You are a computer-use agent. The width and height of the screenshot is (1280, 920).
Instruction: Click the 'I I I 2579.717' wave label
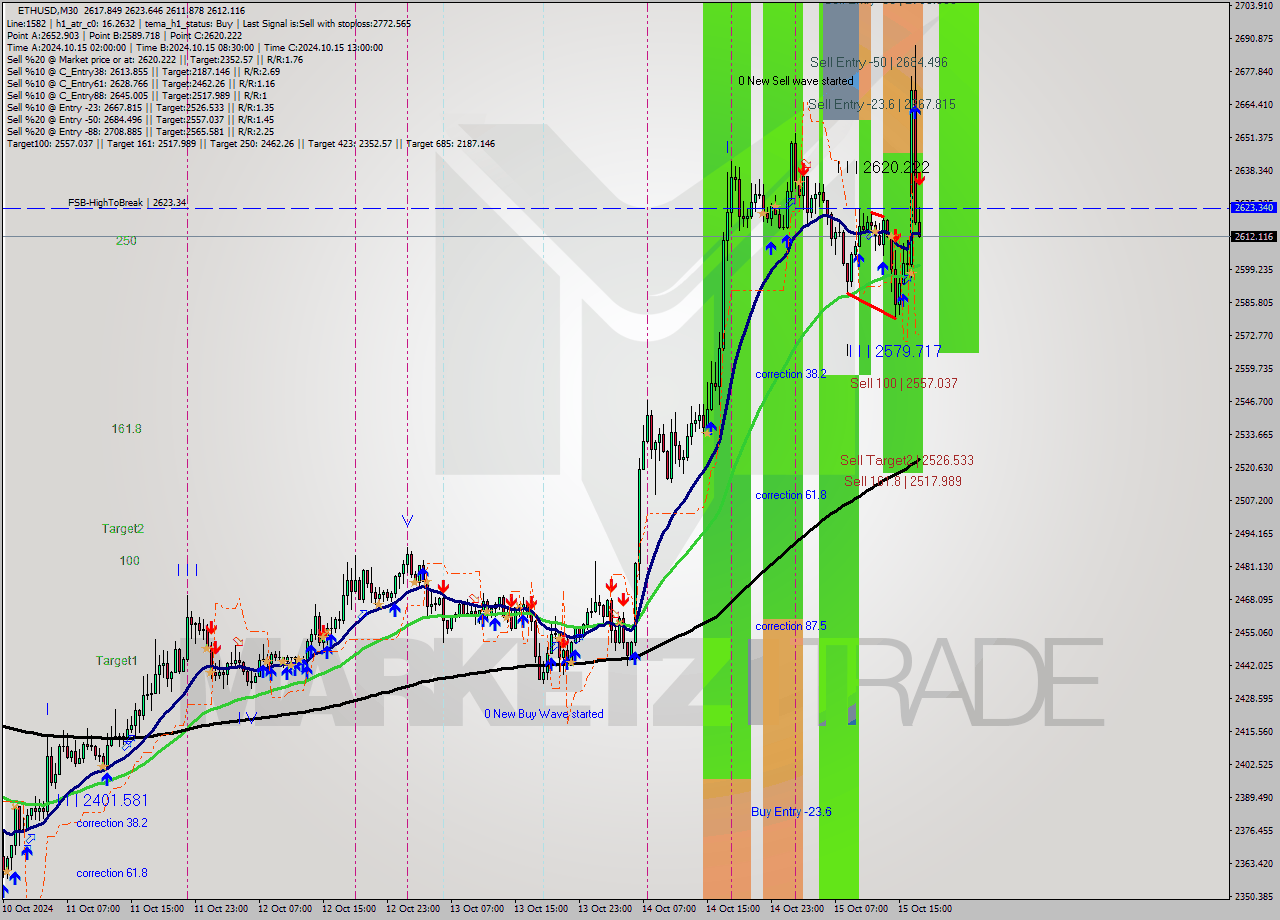pos(893,351)
